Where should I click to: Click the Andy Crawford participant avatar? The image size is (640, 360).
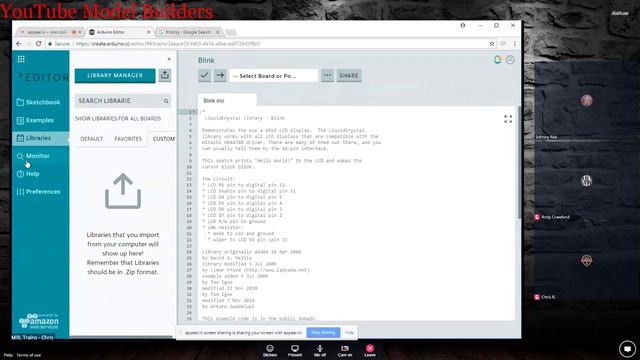tap(587, 180)
